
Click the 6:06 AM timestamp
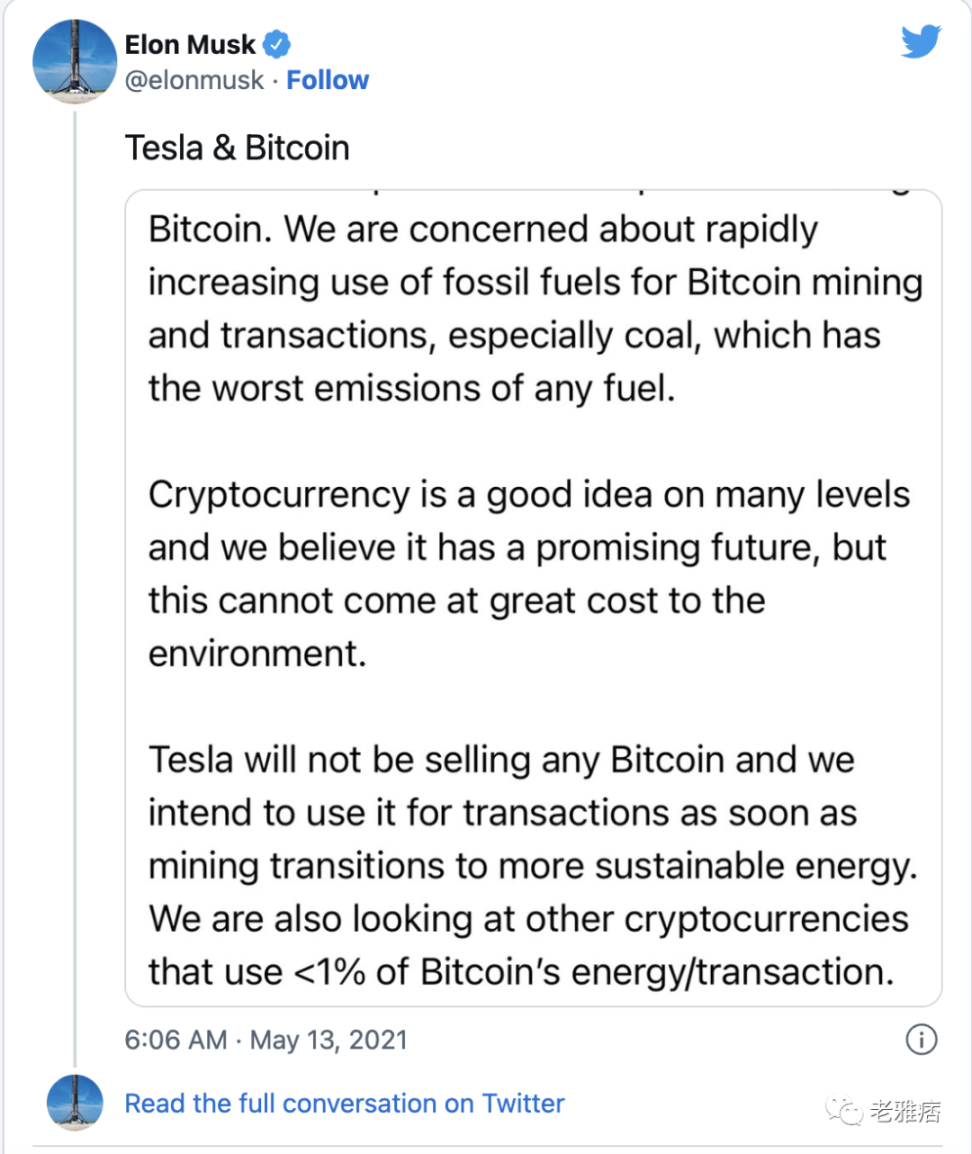pyautogui.click(x=176, y=1039)
